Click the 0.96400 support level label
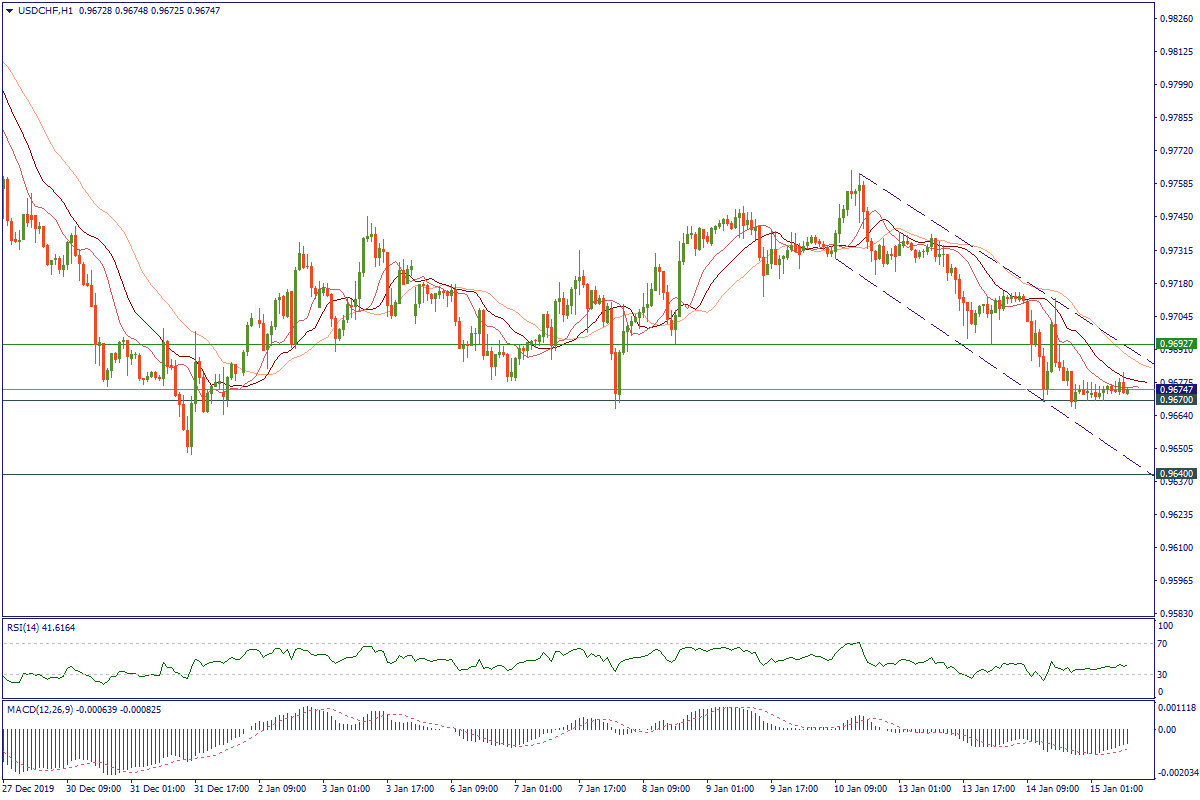1200x800 pixels. (x=1175, y=474)
